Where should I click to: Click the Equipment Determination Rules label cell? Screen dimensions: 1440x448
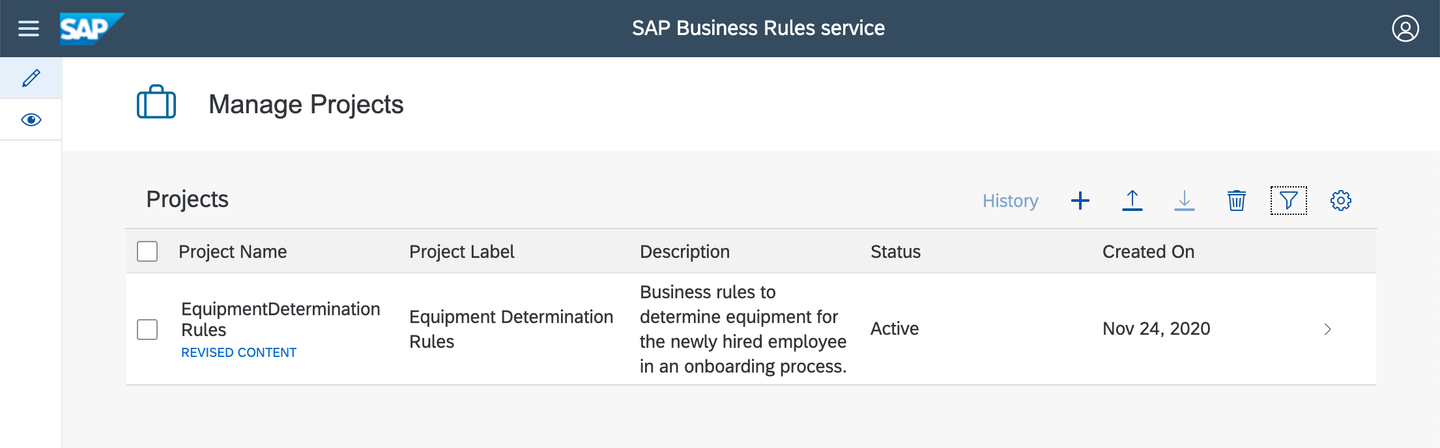point(511,329)
